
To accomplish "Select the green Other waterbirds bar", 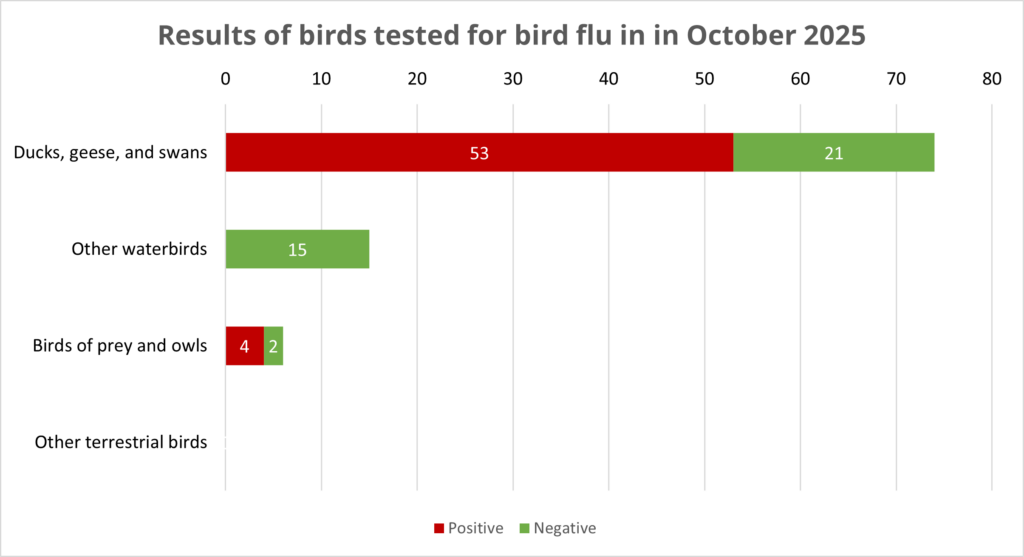I will [297, 249].
